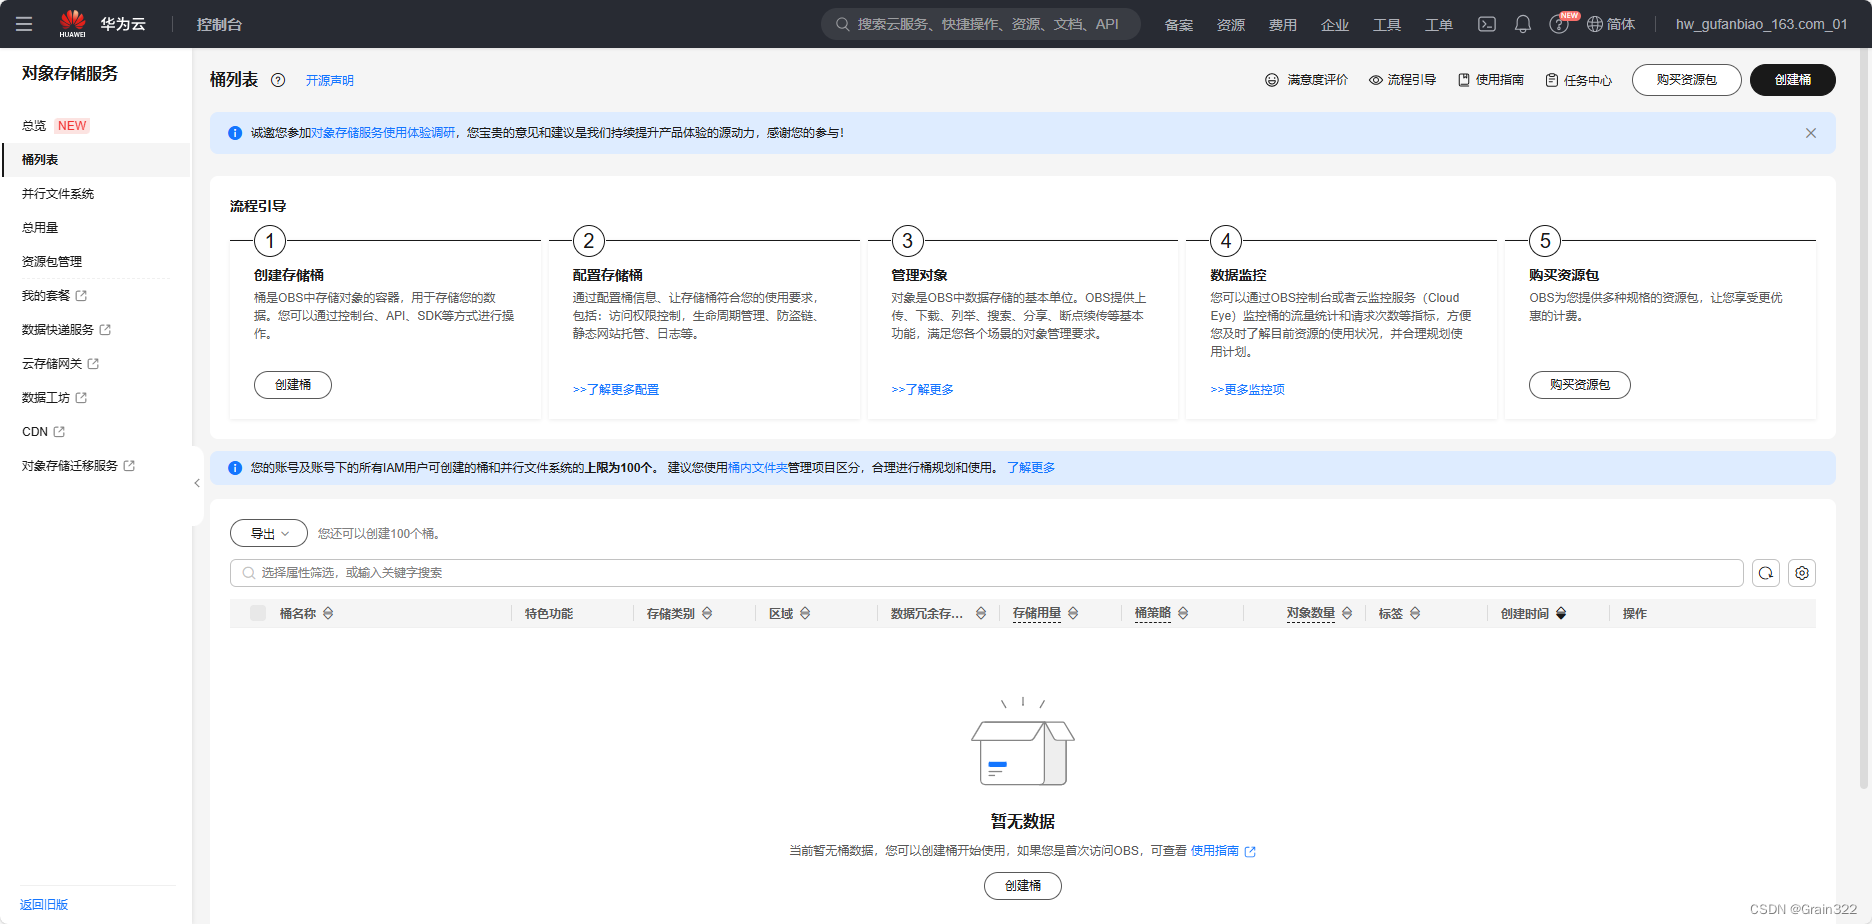Select 桶列表 in the sidebar

40,160
